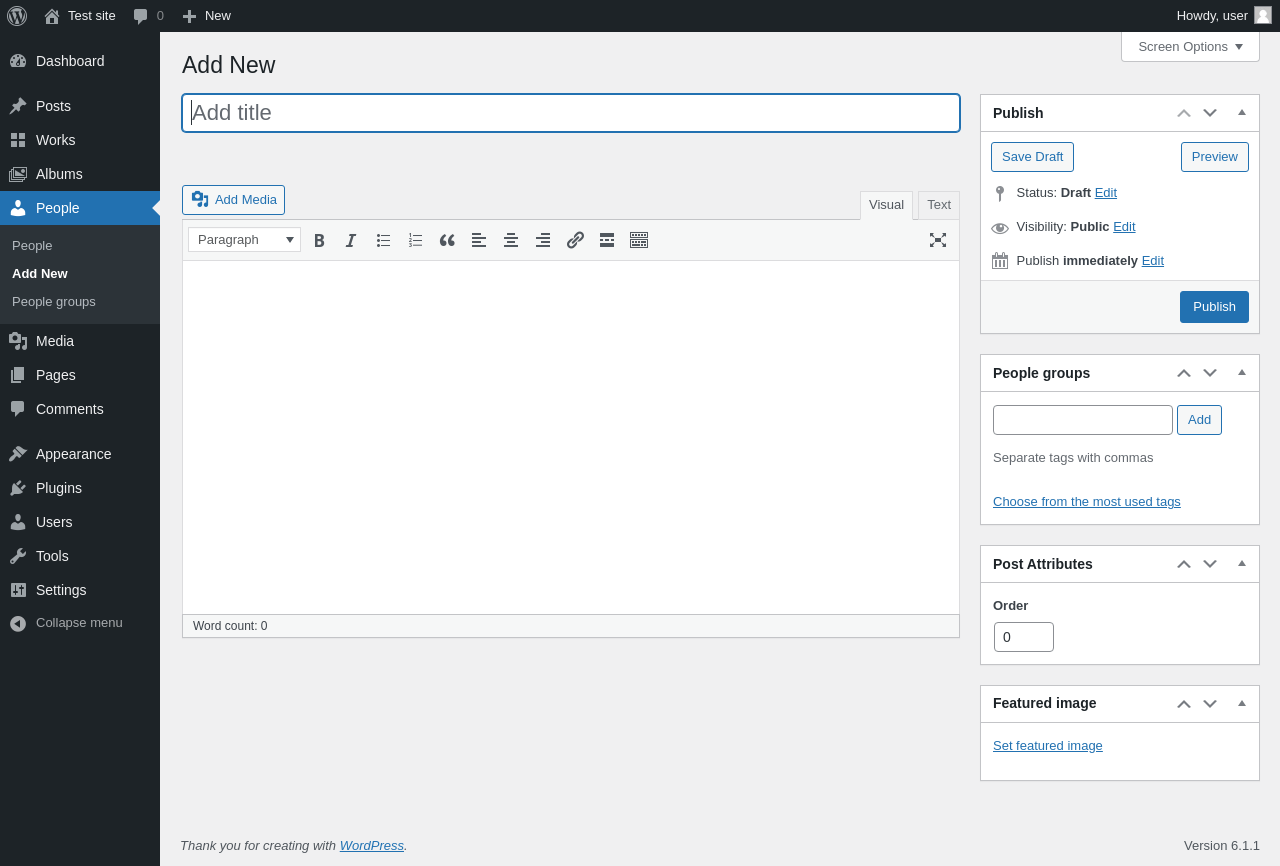
Task: Move Publish box down
Action: (x=1210, y=113)
